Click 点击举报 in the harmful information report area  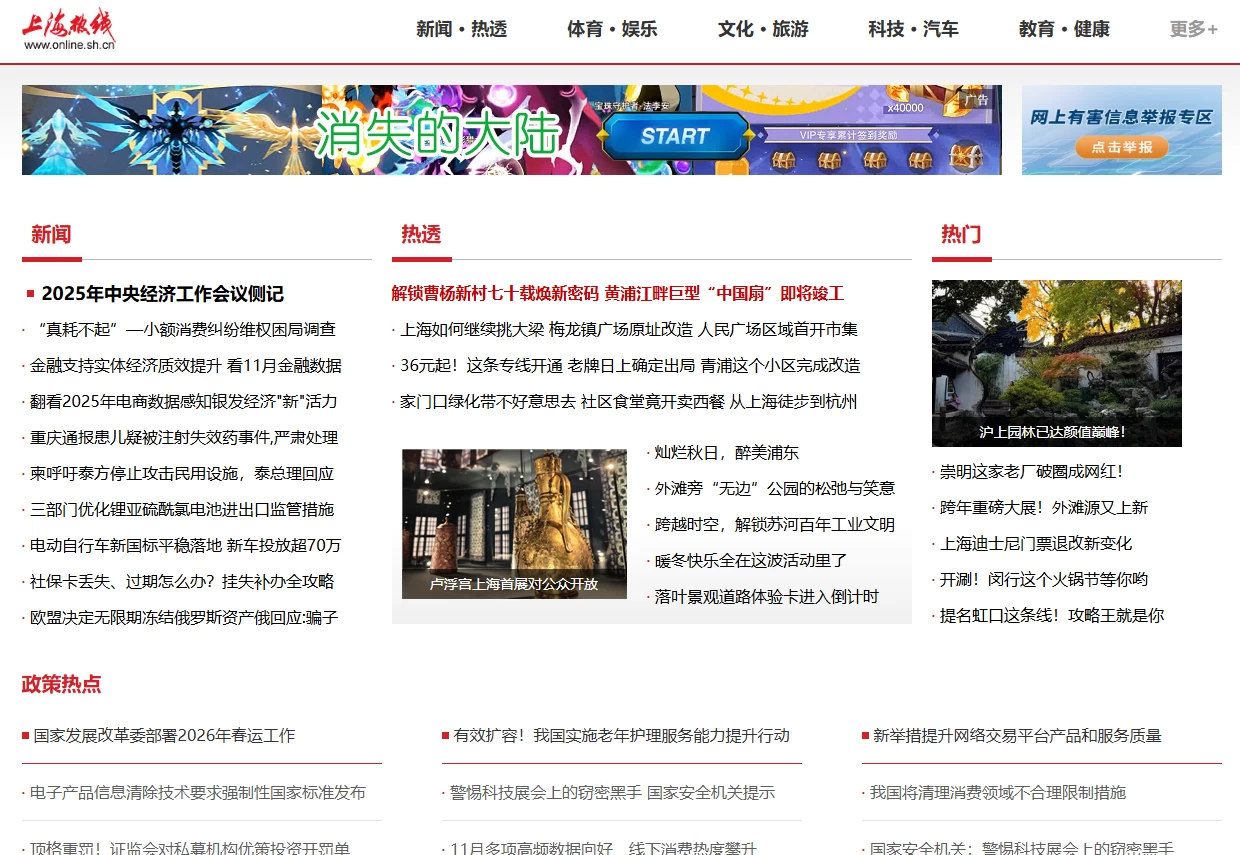1121,146
